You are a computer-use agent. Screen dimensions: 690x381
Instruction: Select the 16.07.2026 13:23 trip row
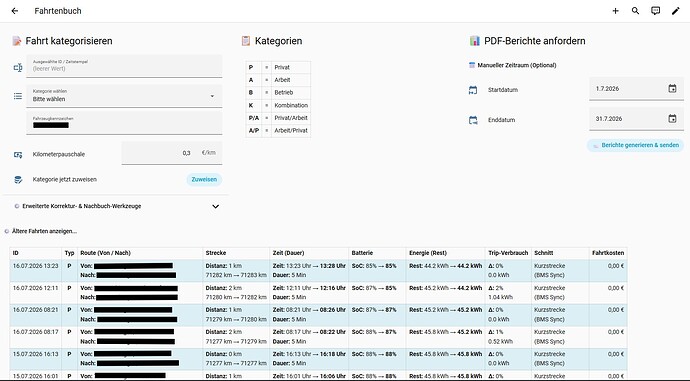(319, 271)
